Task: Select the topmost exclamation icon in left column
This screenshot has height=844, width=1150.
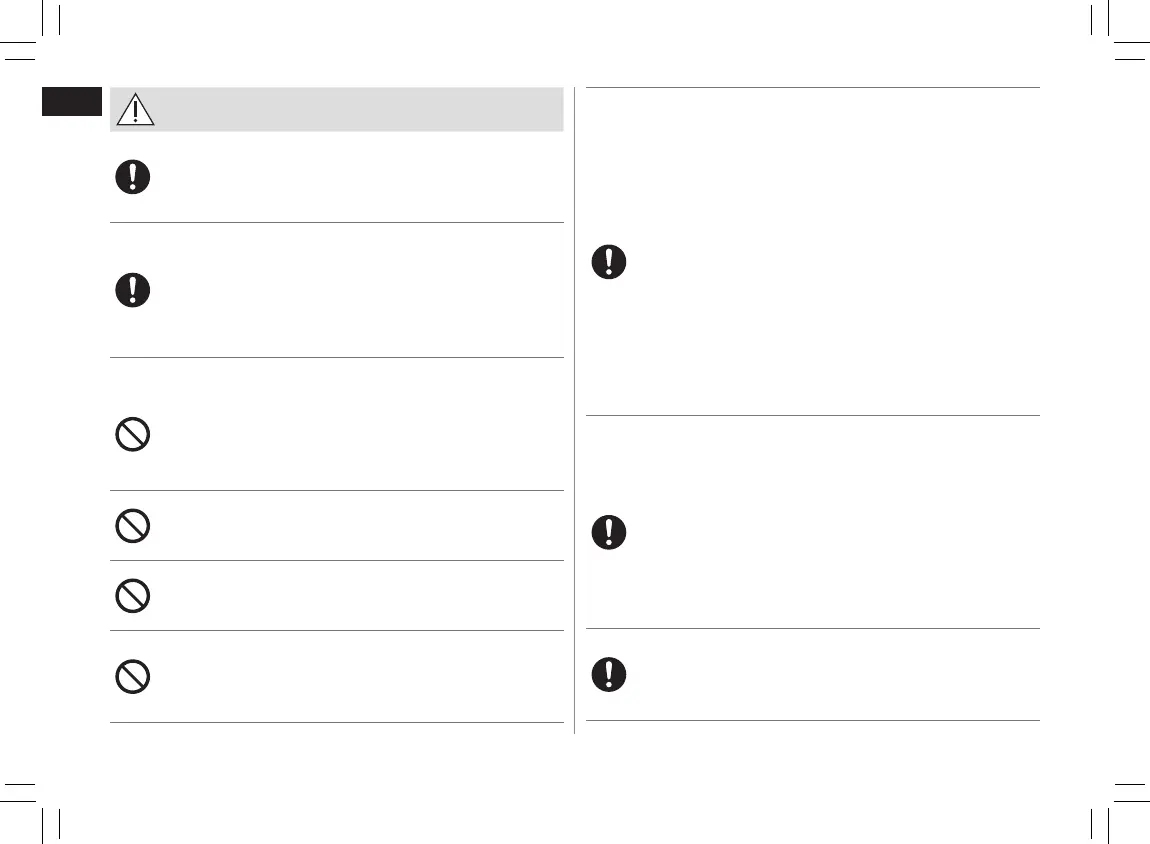Action: point(132,177)
